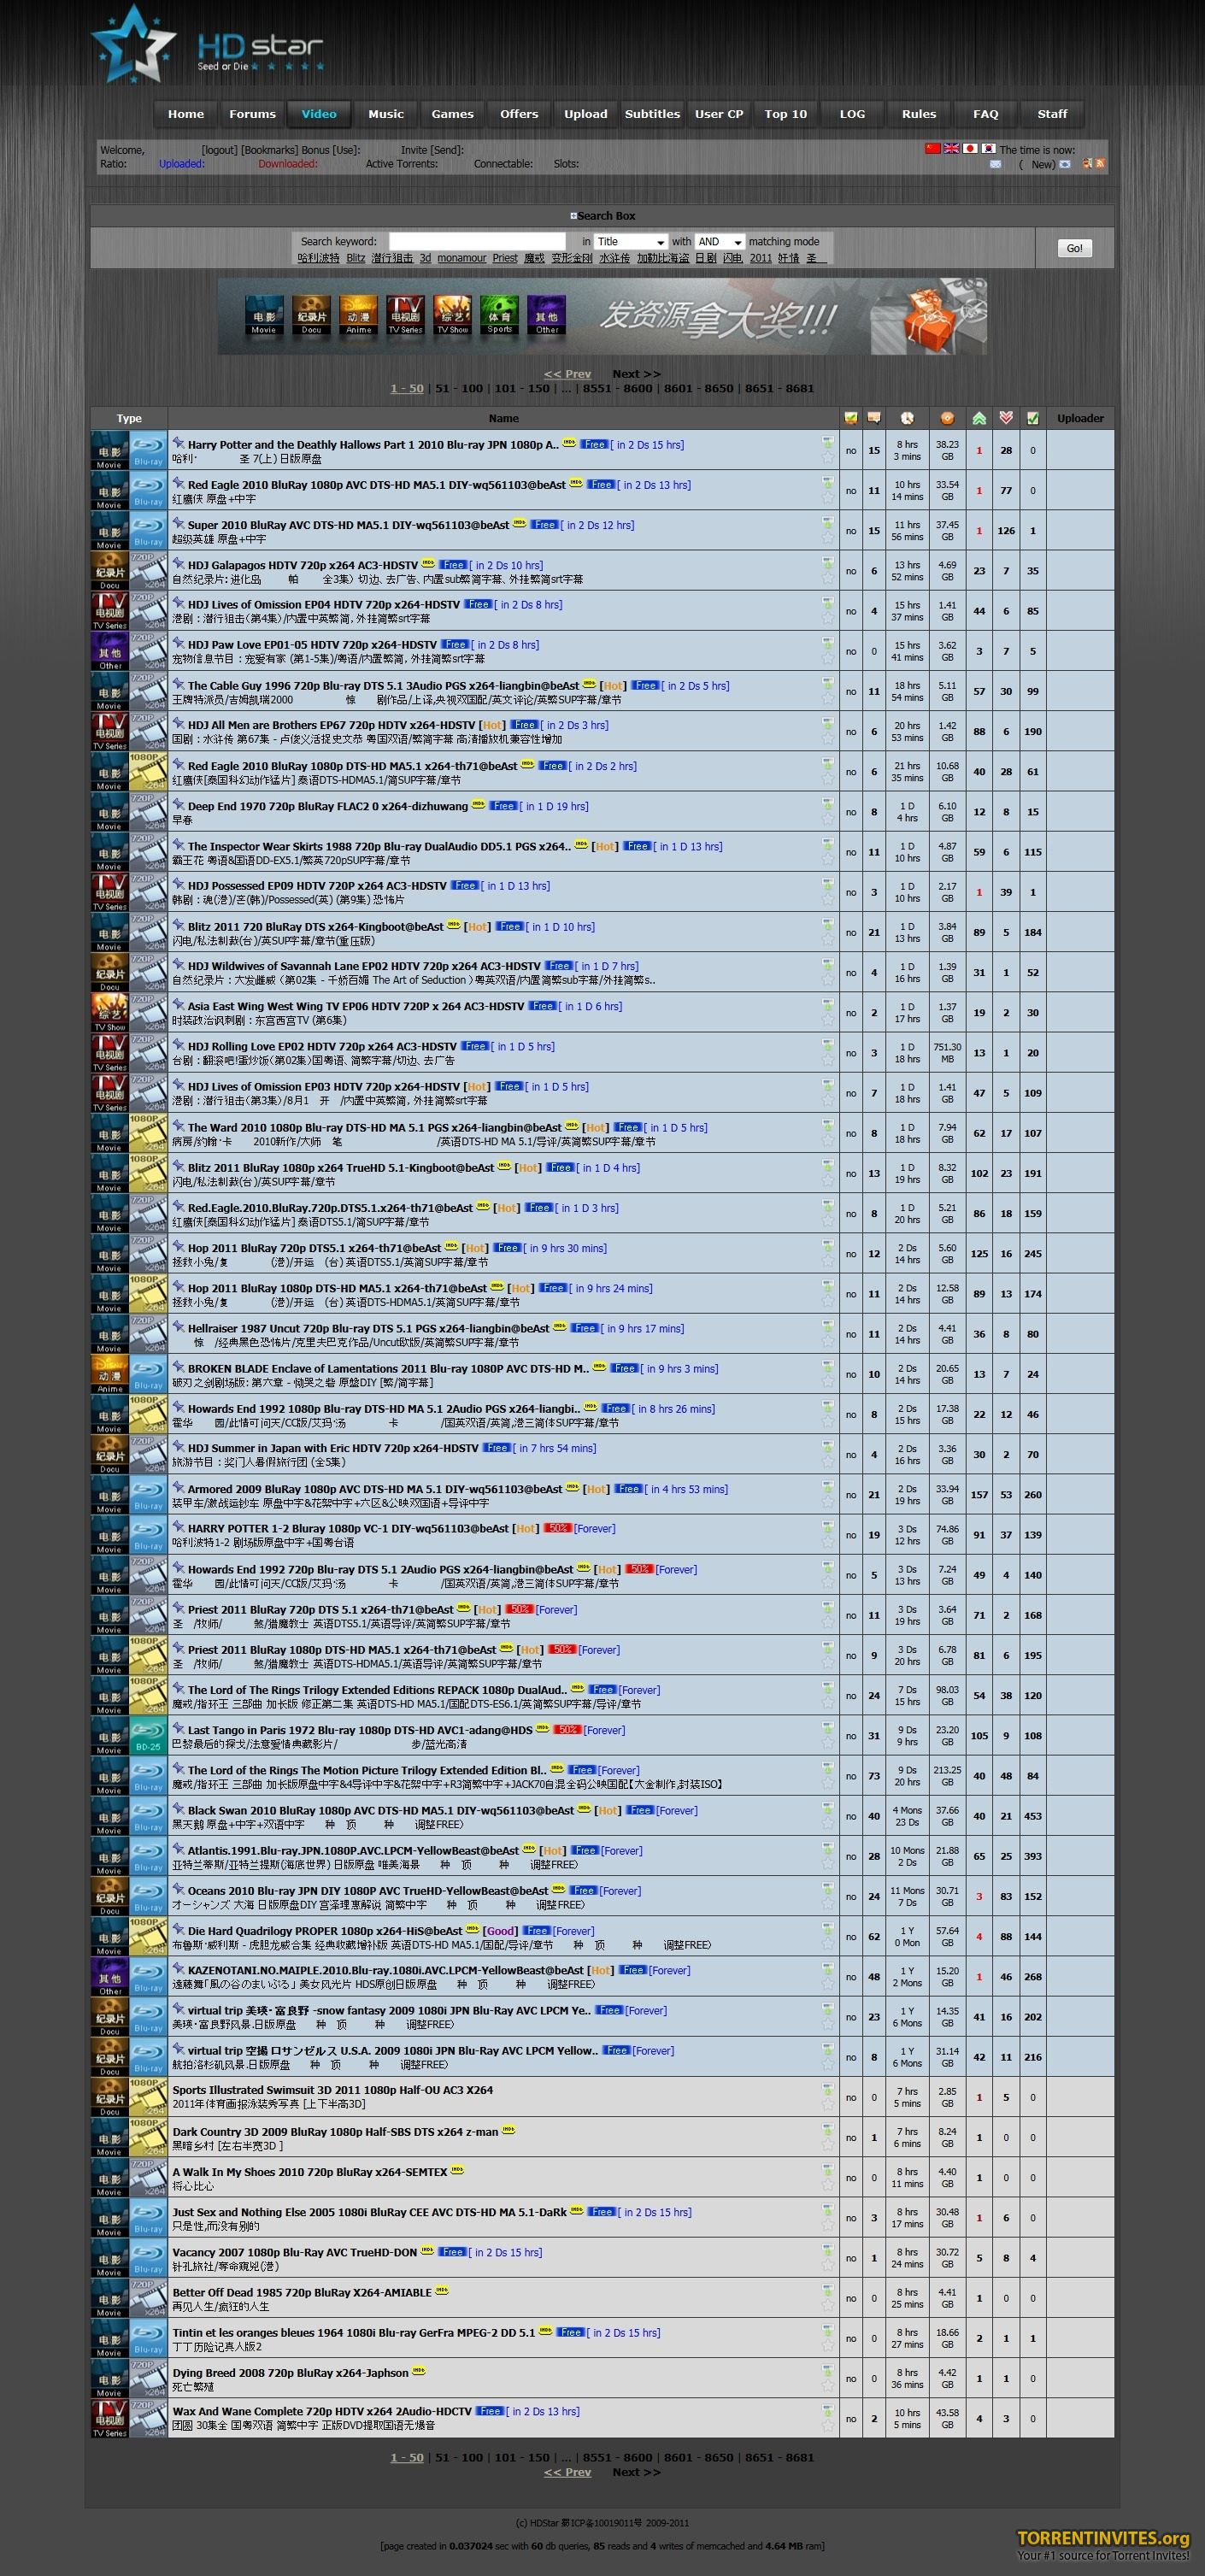The image size is (1205, 2576).
Task: Download HDJ Galapagos HDTV torrent via icon
Action: click(x=827, y=562)
